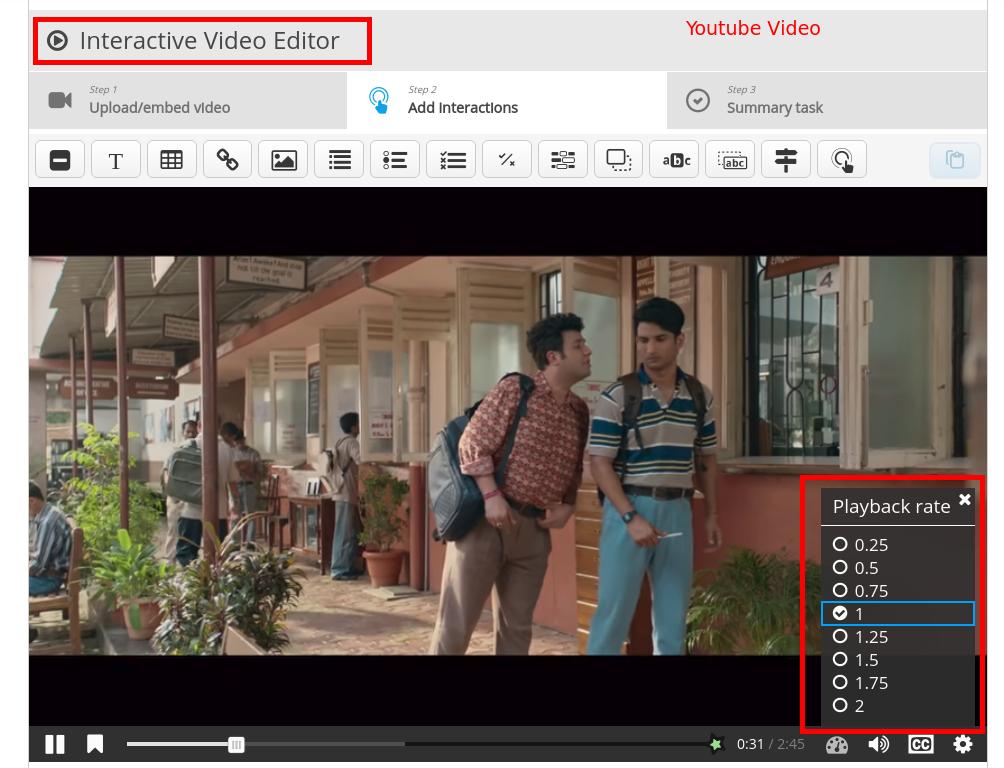Insert a Table interaction
This screenshot has width=1004, height=768.
[172, 159]
